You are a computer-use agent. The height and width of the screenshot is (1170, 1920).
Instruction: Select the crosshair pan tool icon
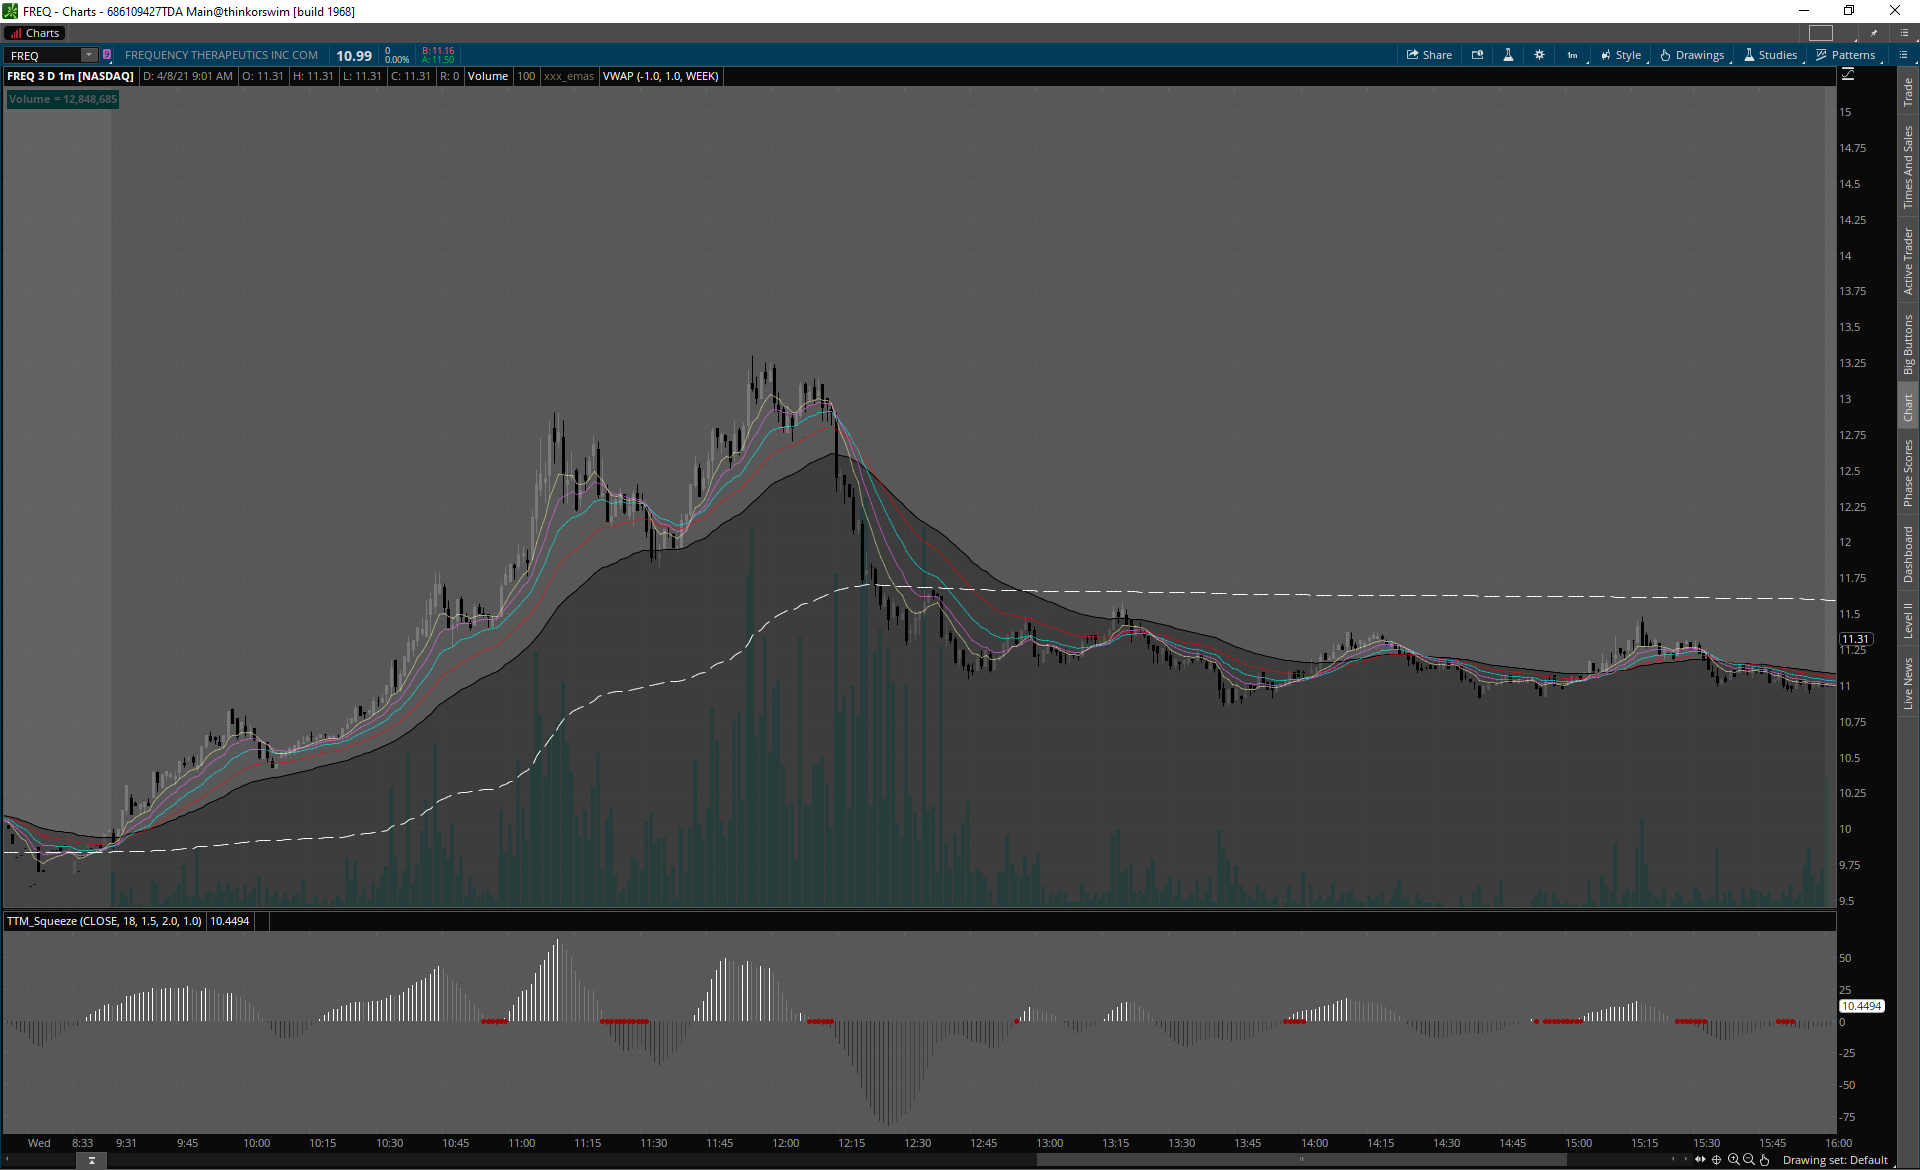tap(1717, 1160)
